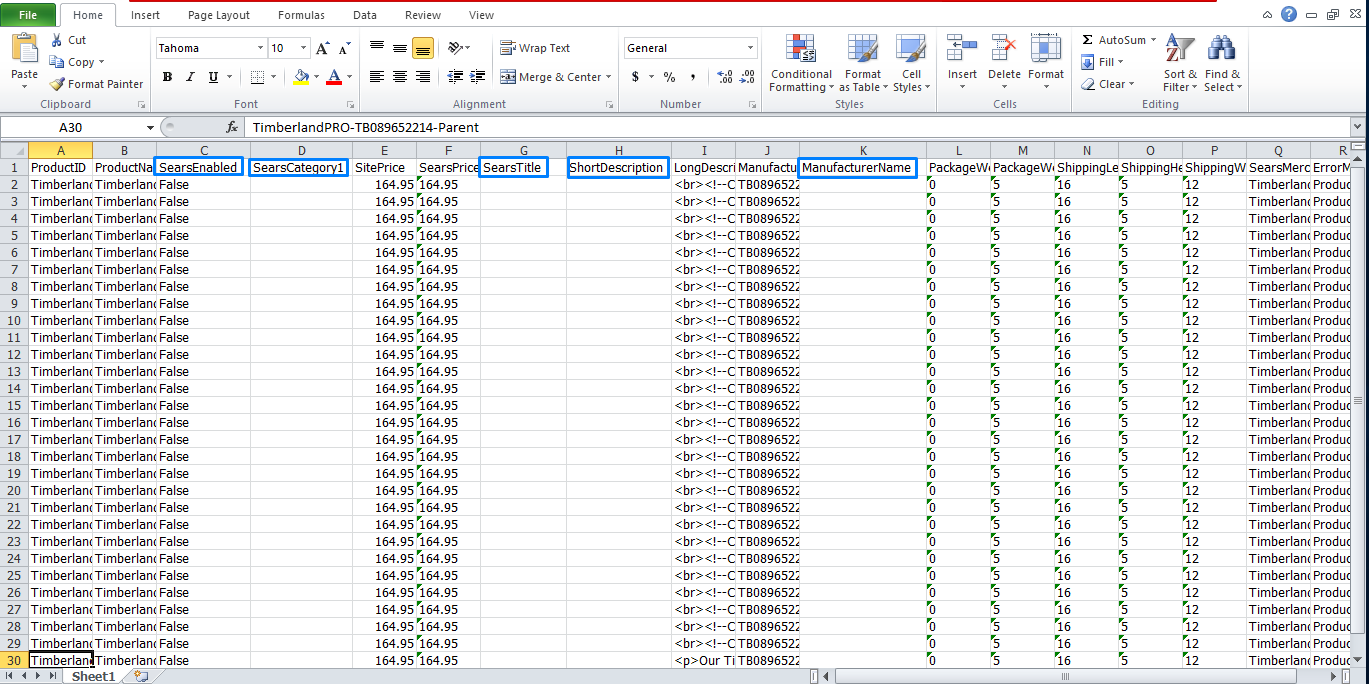Click the text orientation icon

tap(456, 47)
